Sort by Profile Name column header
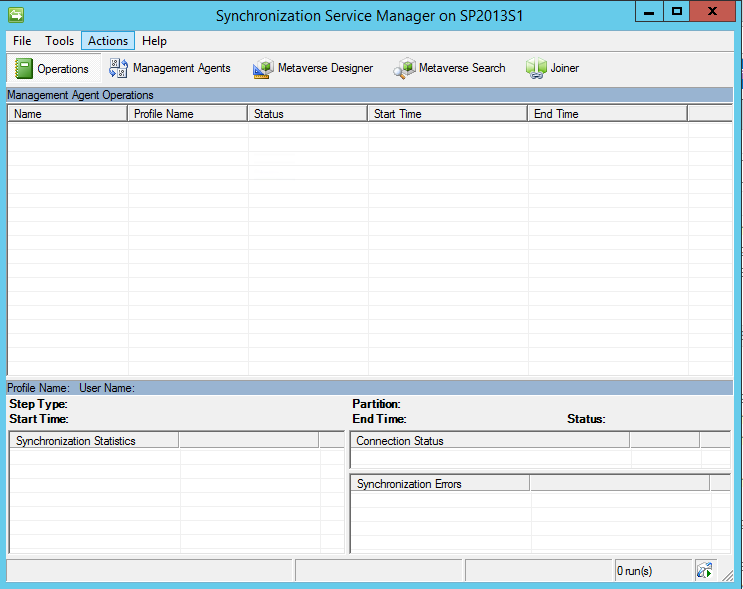 pos(188,114)
